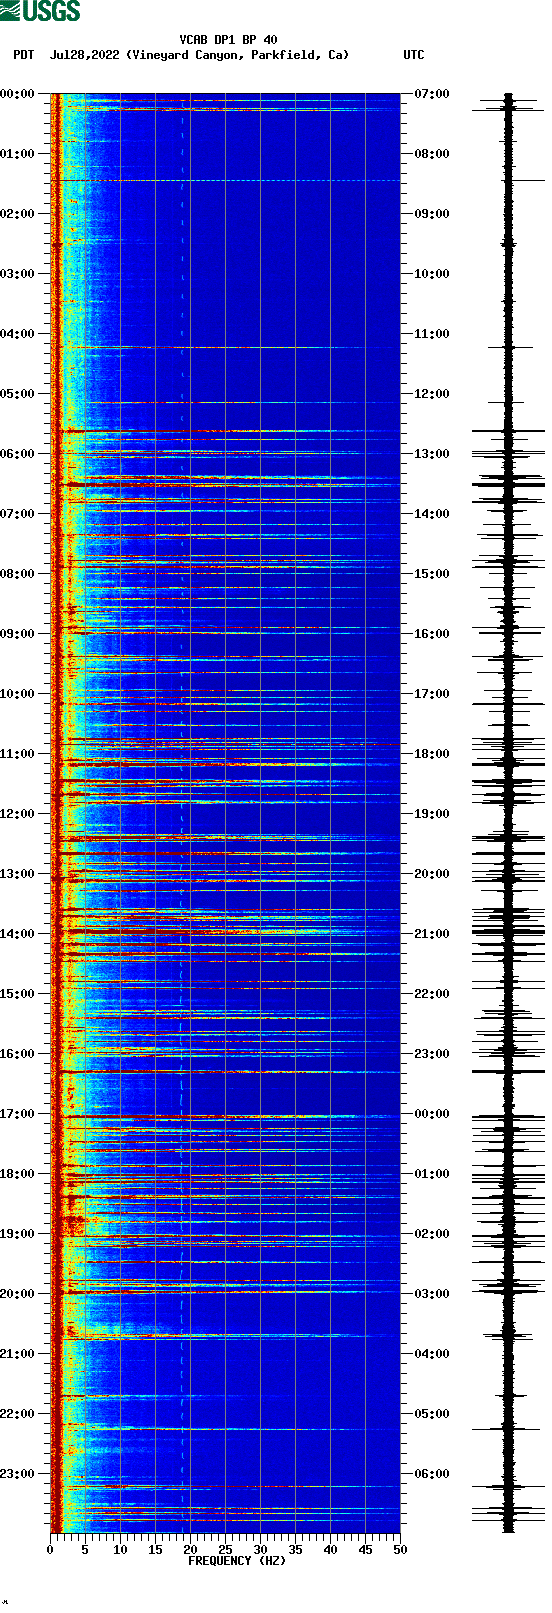This screenshot has height=1613, width=552.
Task: Click the PDT timezone label
Action: coord(23,55)
